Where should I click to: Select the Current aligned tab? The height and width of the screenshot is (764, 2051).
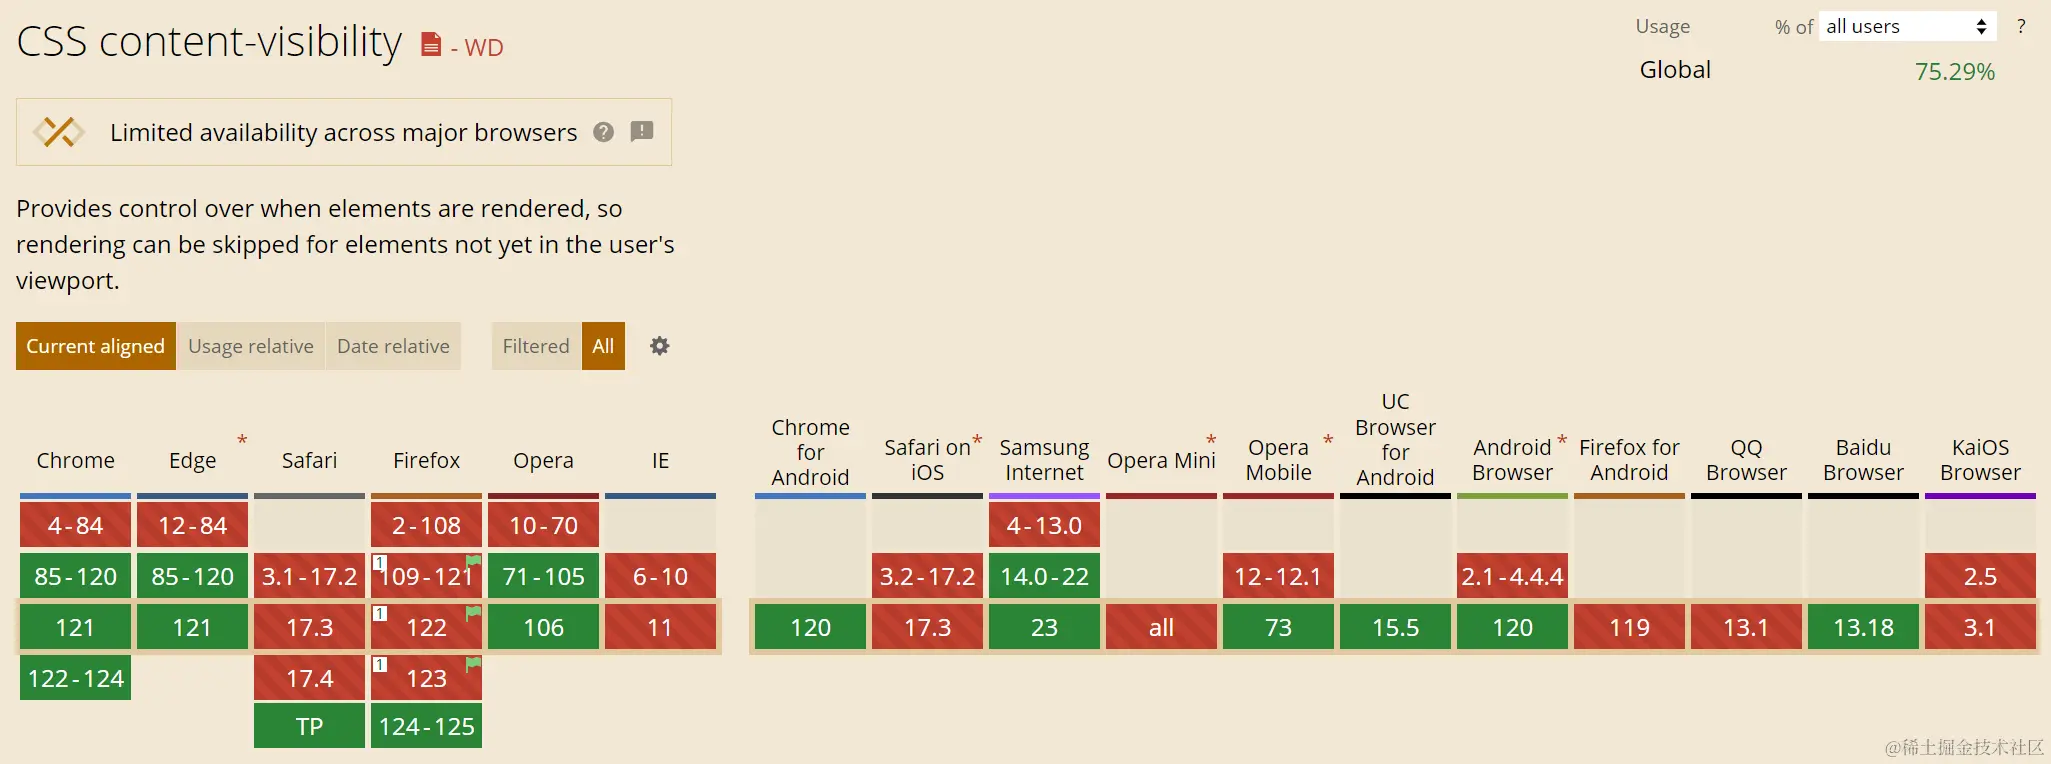pyautogui.click(x=96, y=346)
